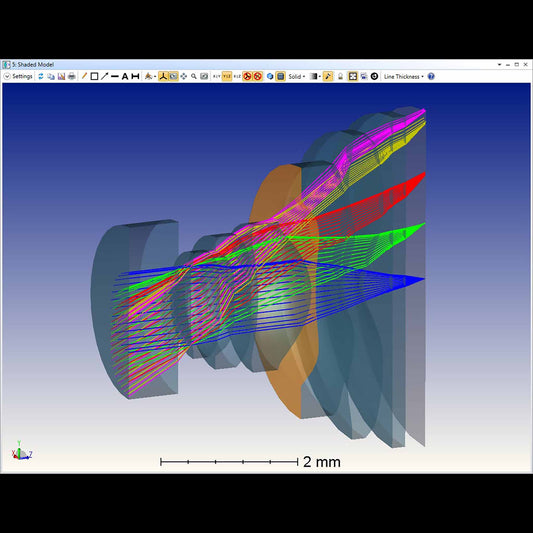Image resolution: width=533 pixels, height=533 pixels.
Task: Activate the text annotation A tool
Action: [125, 76]
